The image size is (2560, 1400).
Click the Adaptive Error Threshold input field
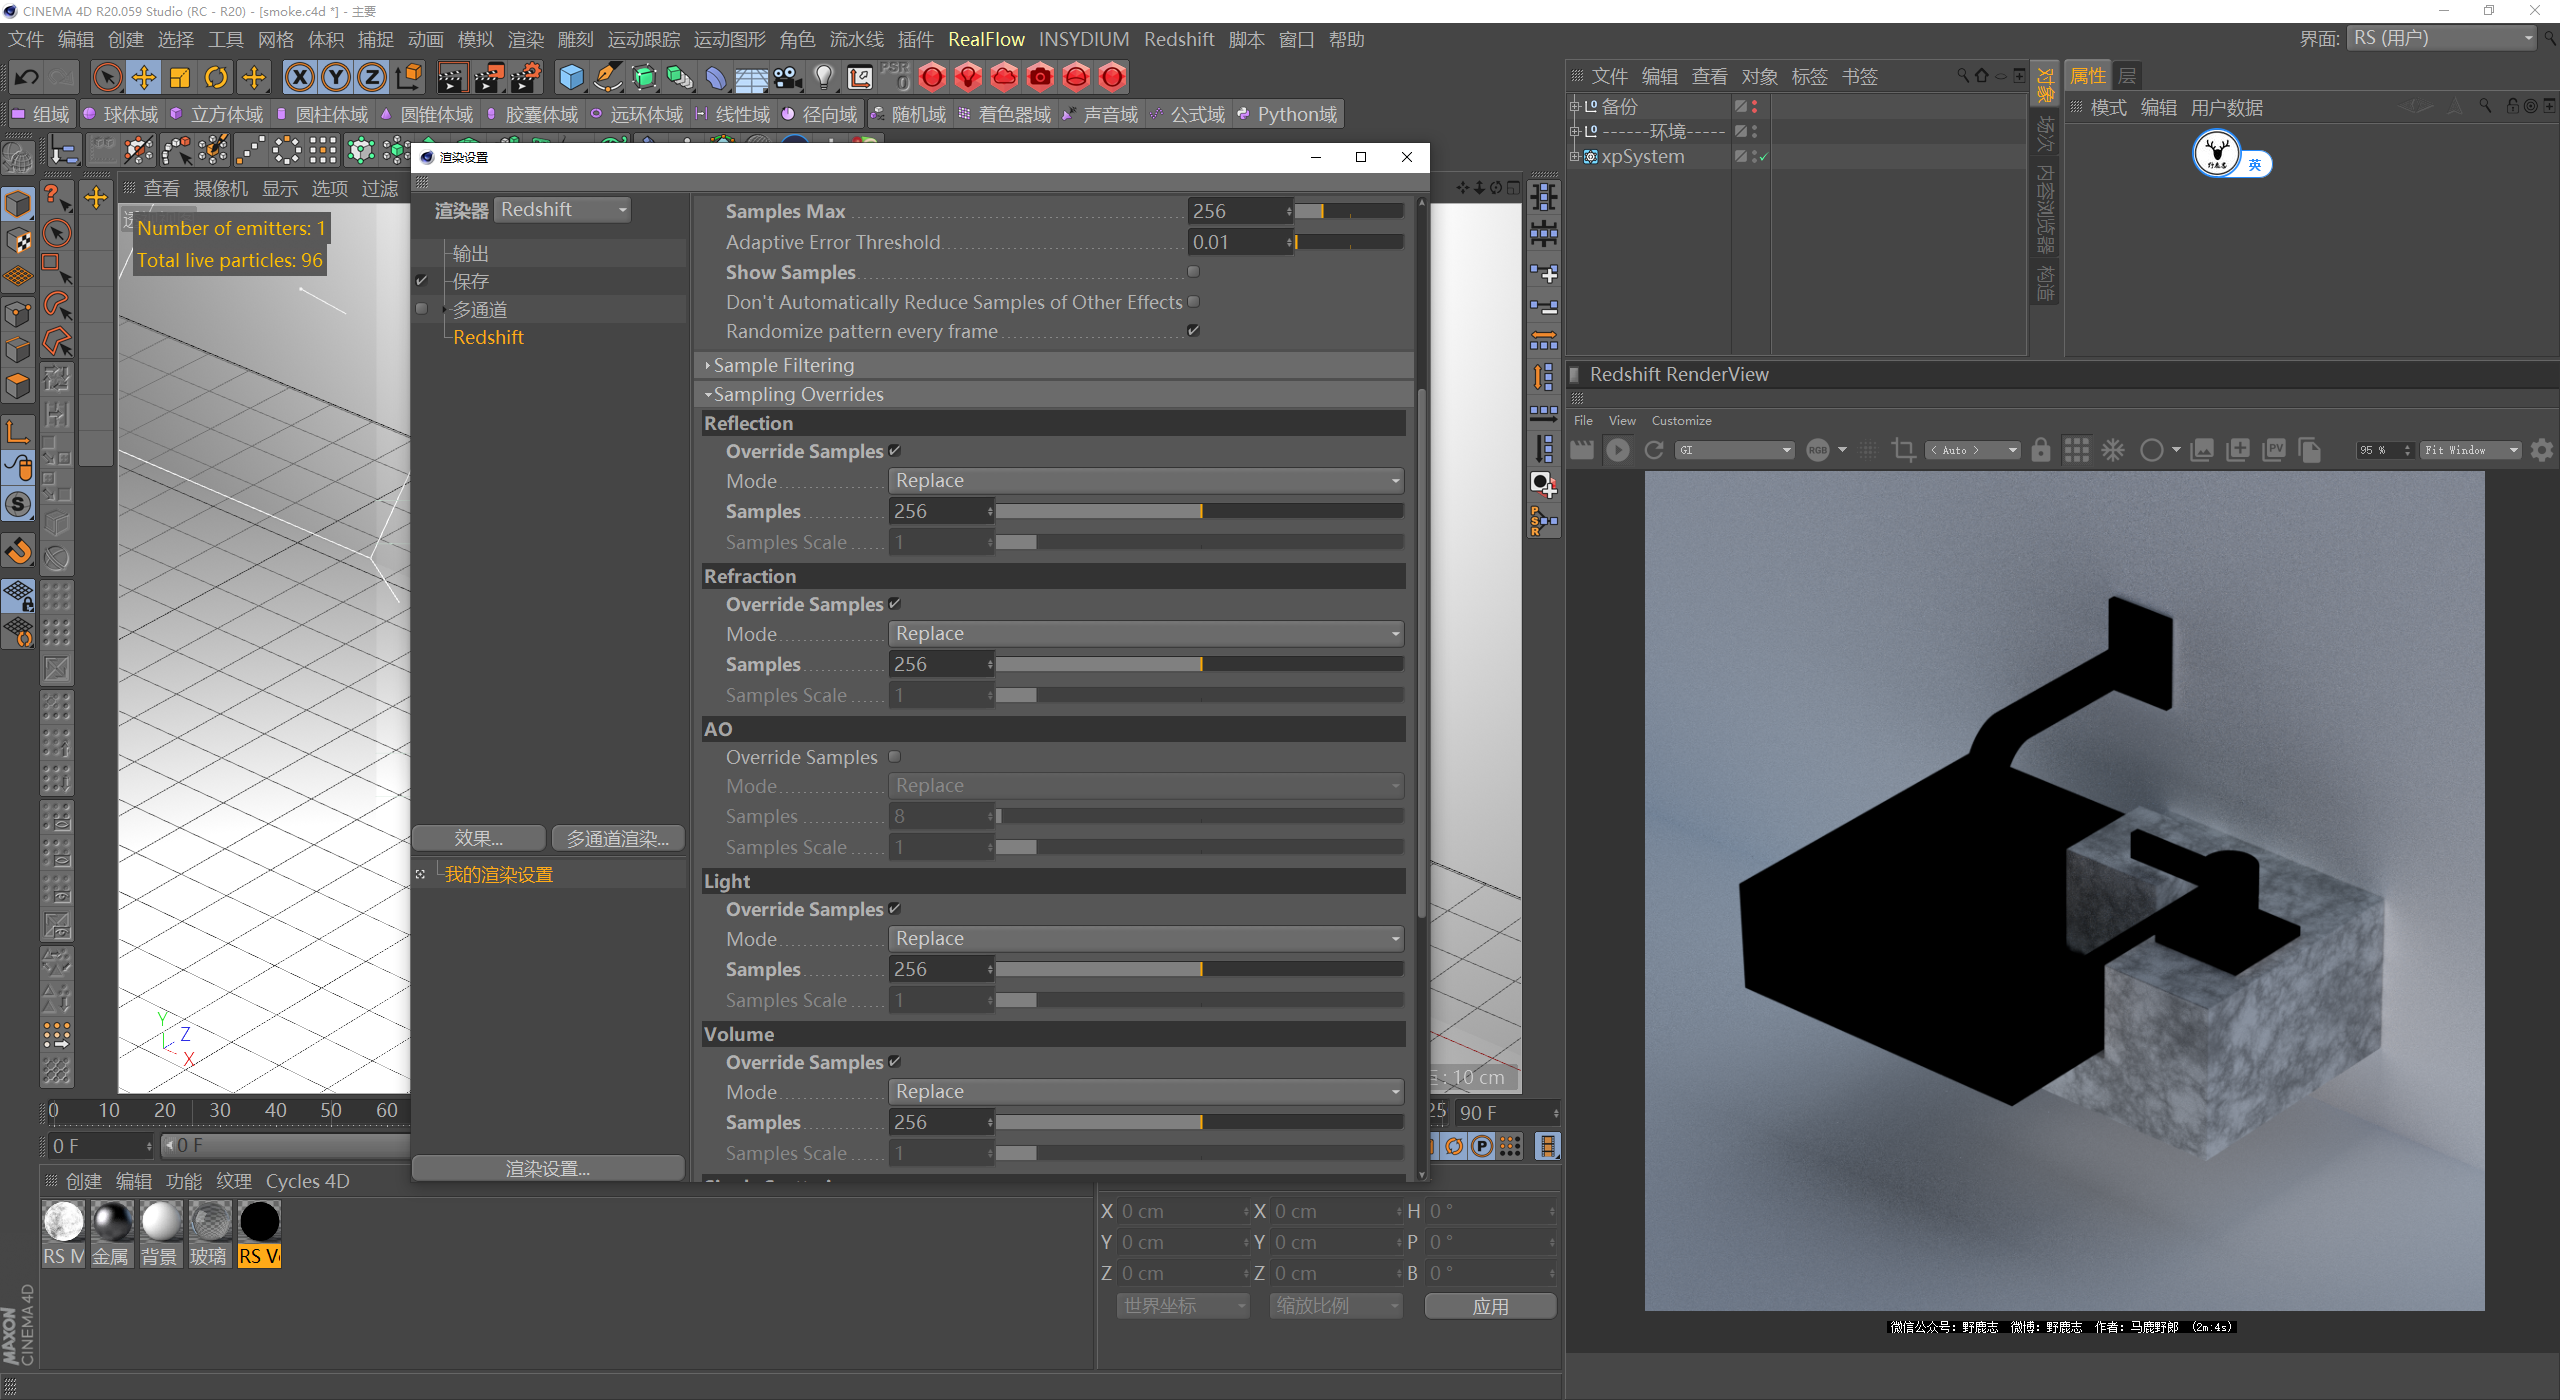click(x=1239, y=242)
